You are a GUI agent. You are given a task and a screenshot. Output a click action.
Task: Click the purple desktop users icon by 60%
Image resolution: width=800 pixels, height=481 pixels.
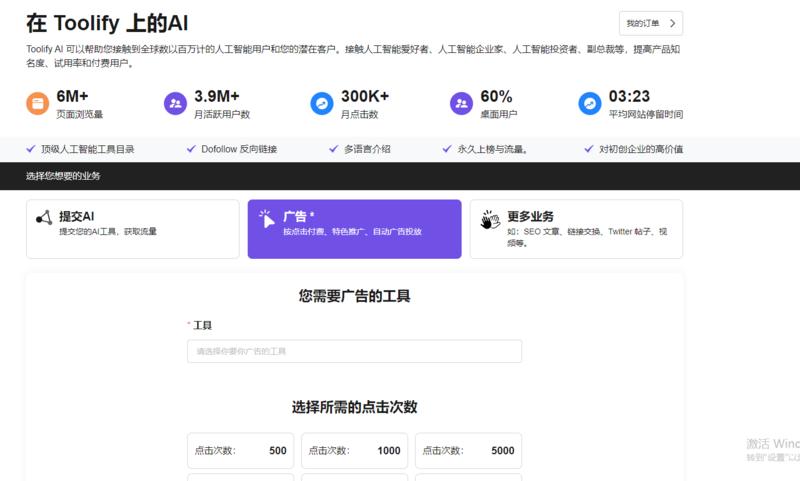(x=461, y=104)
